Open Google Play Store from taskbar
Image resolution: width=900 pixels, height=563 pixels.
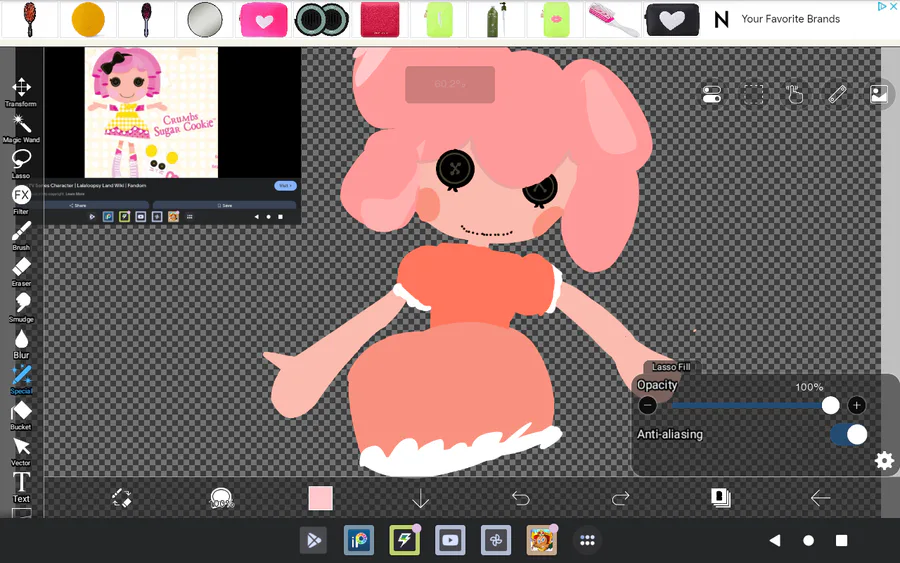pos(313,540)
